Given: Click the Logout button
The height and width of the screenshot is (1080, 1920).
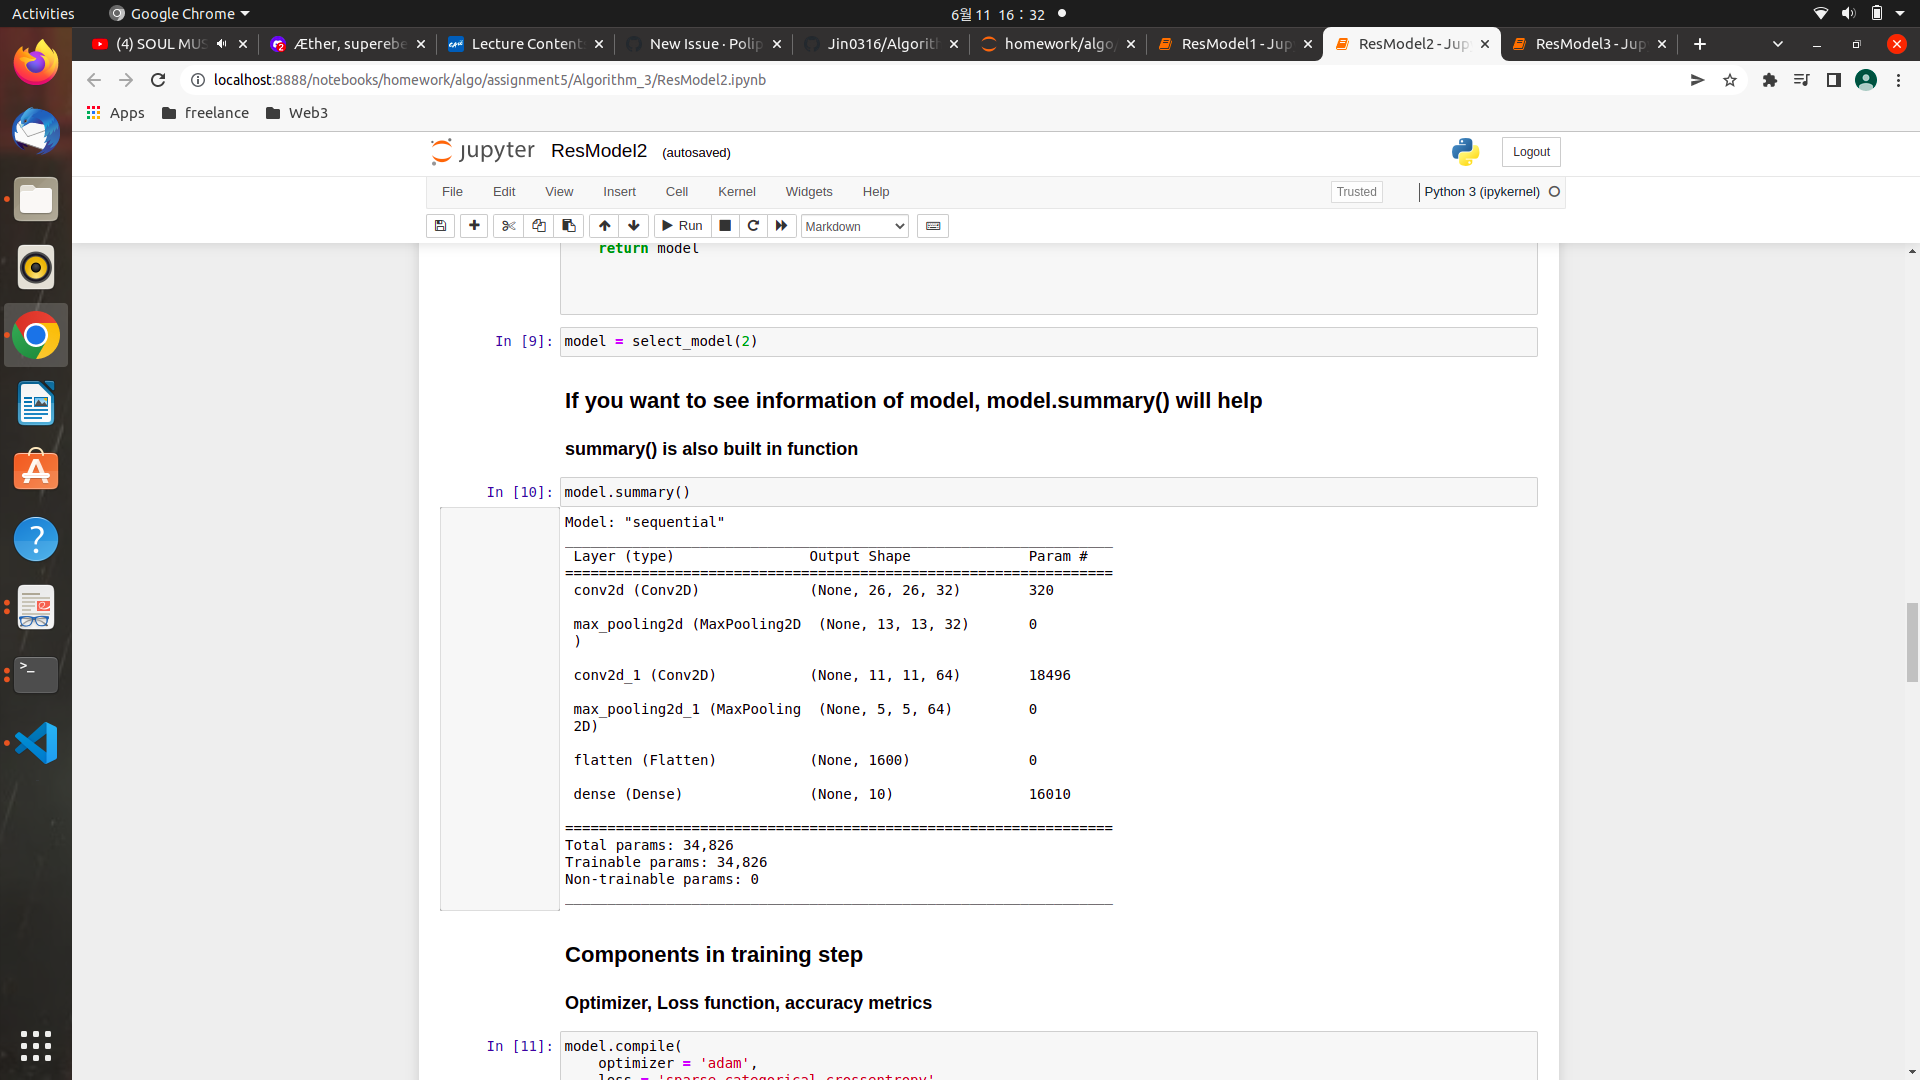Looking at the screenshot, I should click(x=1530, y=152).
